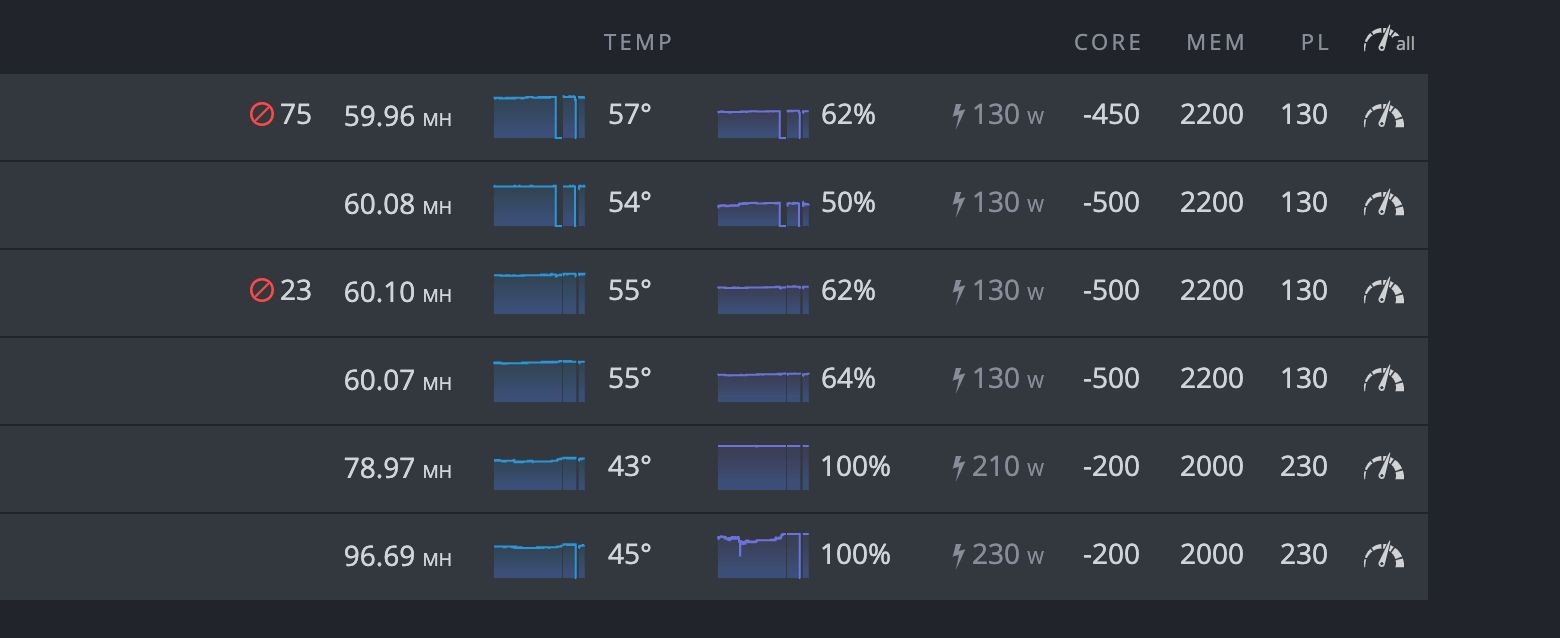This screenshot has width=1560, height=638.
Task: Open overclock gauge for 60.07 MH GPU
Action: tap(1384, 380)
